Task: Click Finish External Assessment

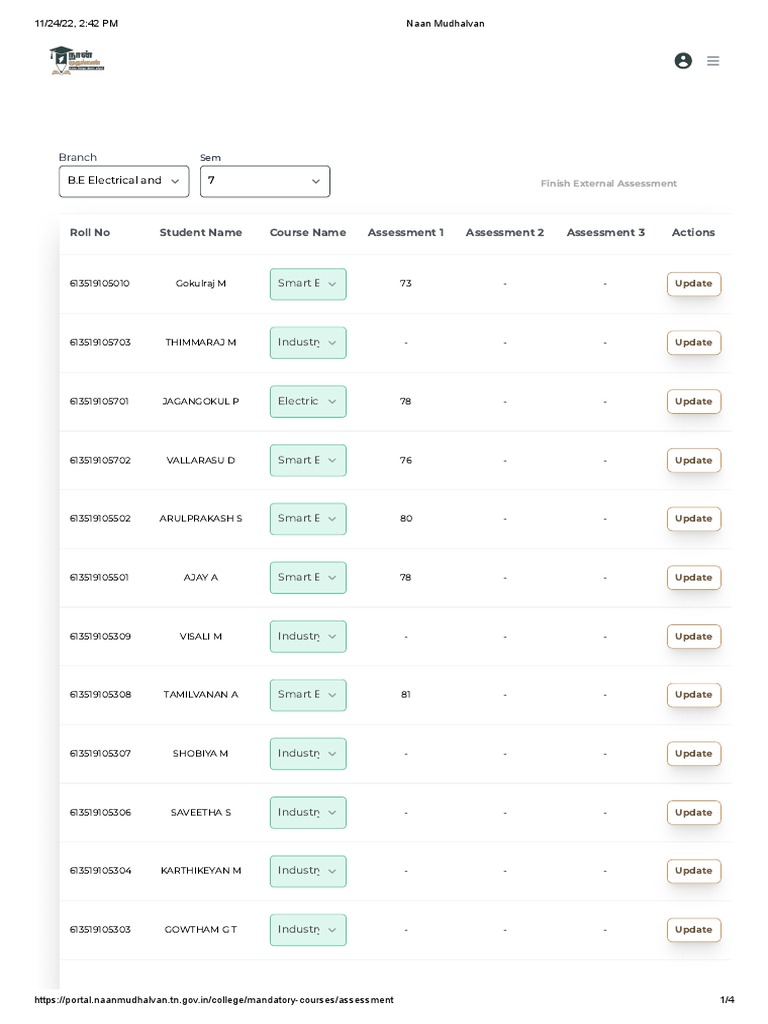Action: pyautogui.click(x=608, y=184)
